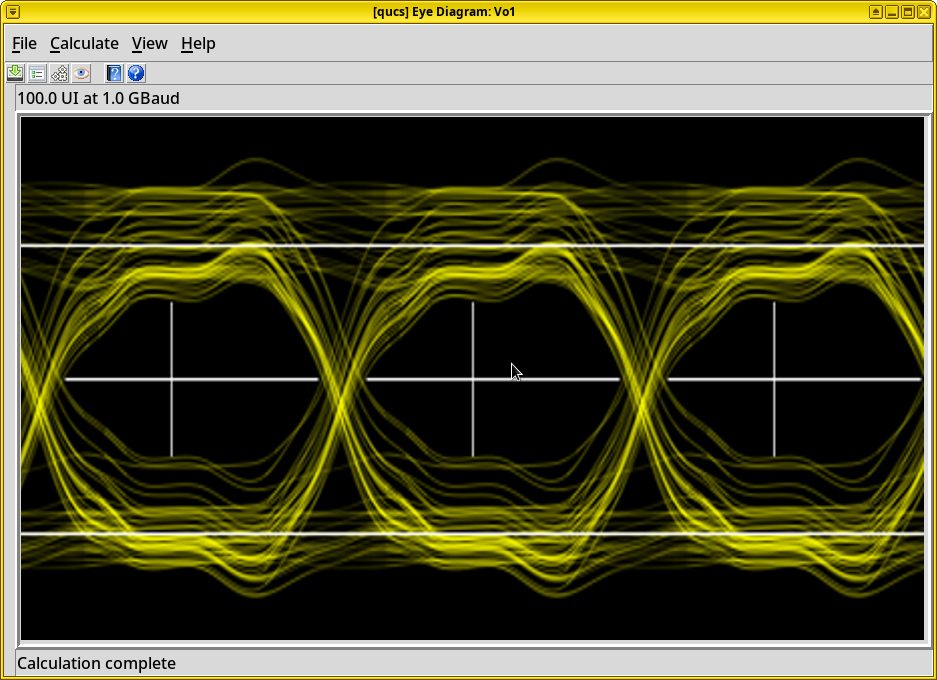Open the File menu
Viewport: 937px width, 680px height.
[24, 43]
